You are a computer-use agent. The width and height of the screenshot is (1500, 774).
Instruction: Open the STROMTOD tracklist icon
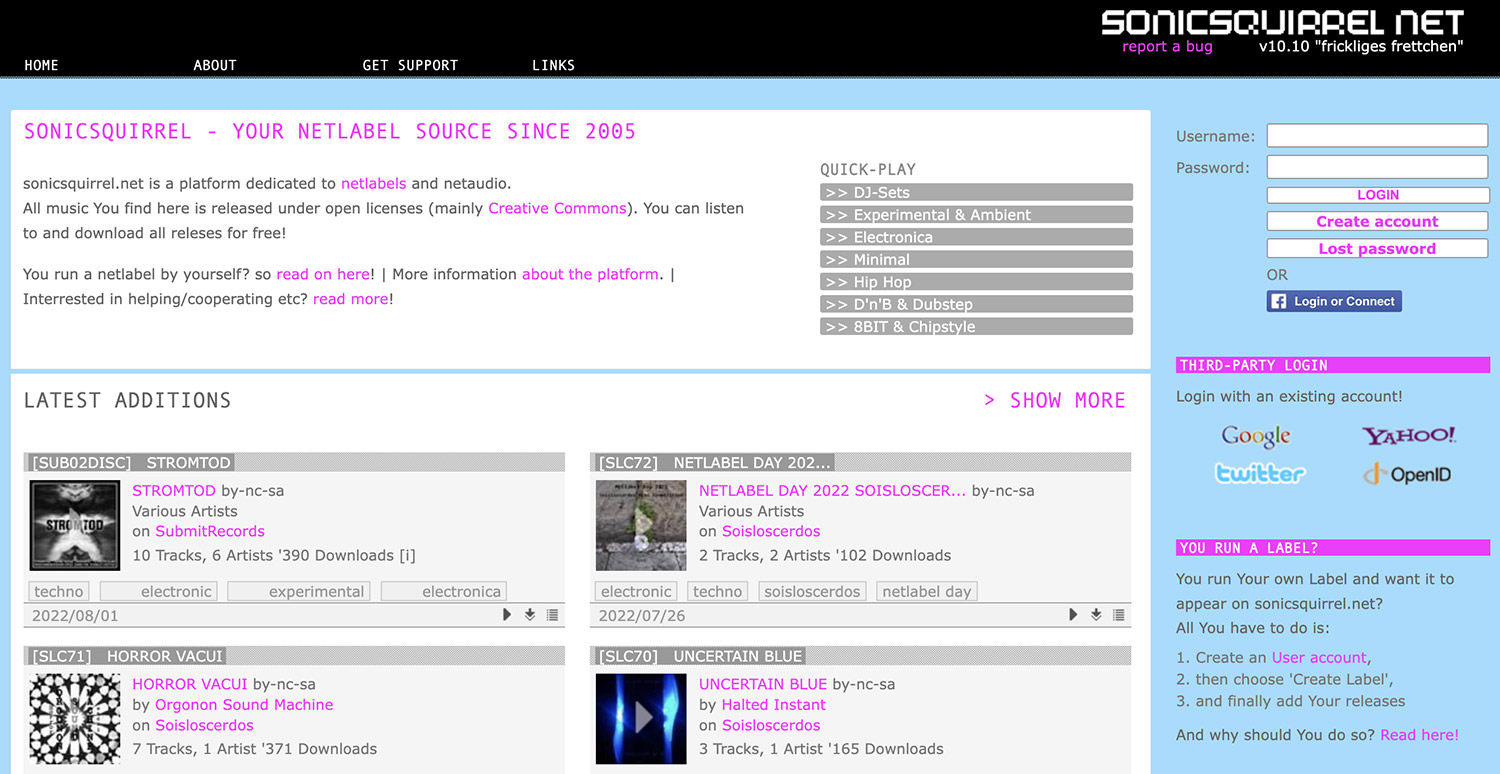click(x=553, y=615)
